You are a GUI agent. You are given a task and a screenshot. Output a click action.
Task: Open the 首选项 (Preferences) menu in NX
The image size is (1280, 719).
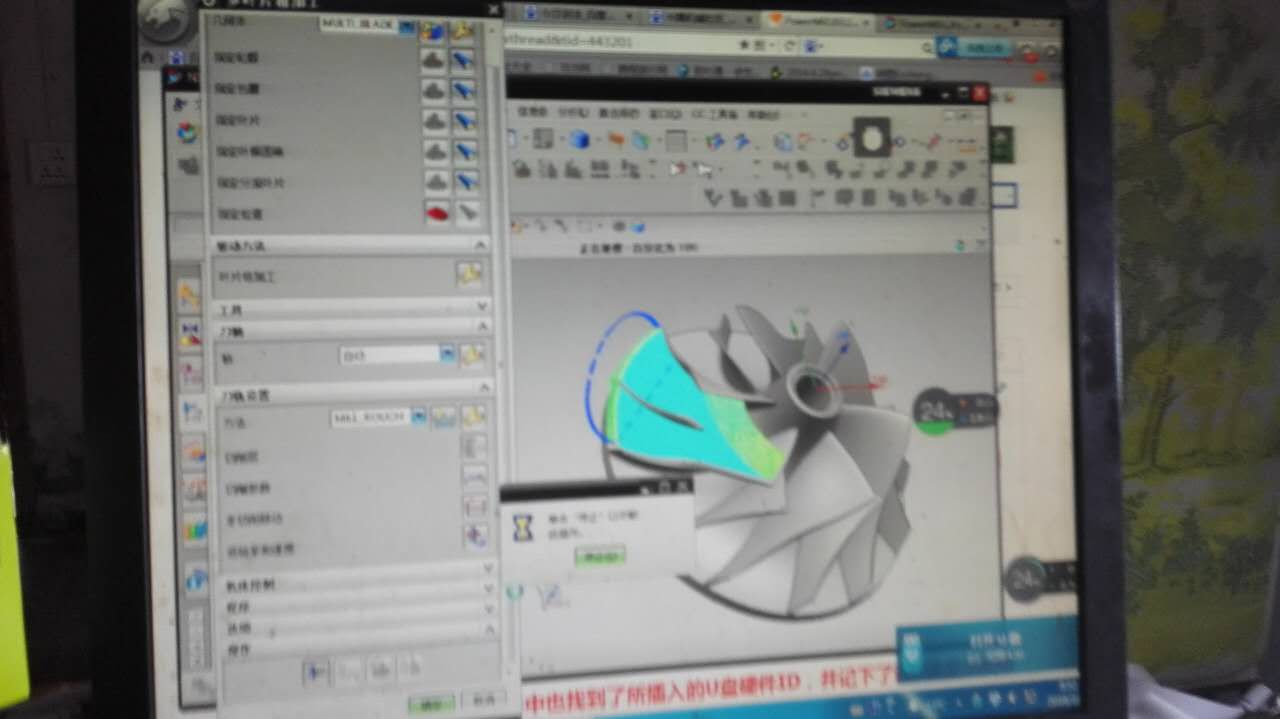[x=619, y=115]
